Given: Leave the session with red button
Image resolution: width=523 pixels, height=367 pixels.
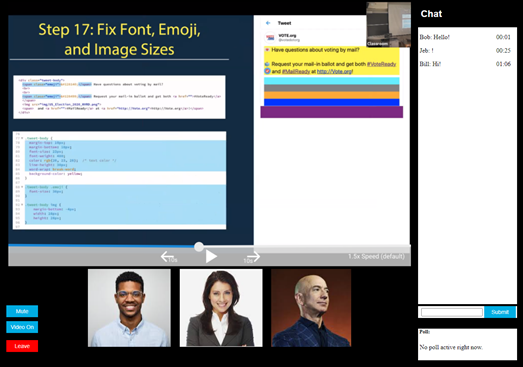Looking at the screenshot, I should [22, 346].
